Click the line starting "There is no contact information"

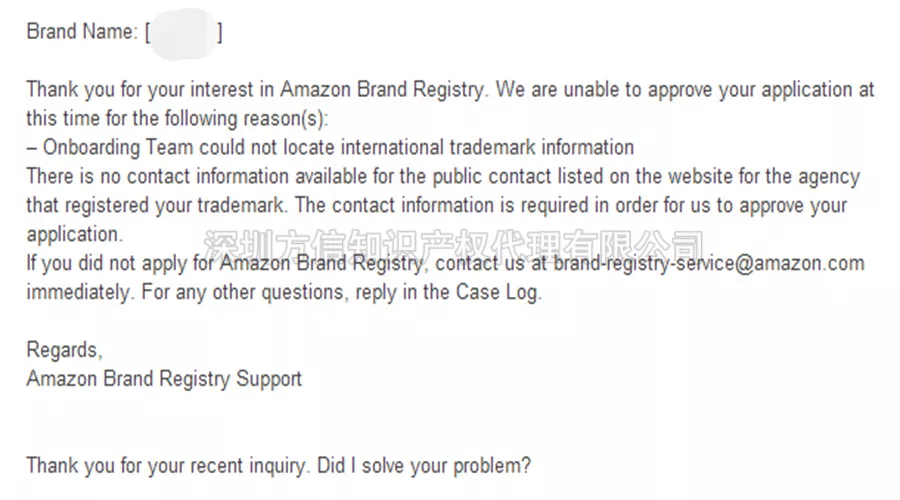coord(443,176)
